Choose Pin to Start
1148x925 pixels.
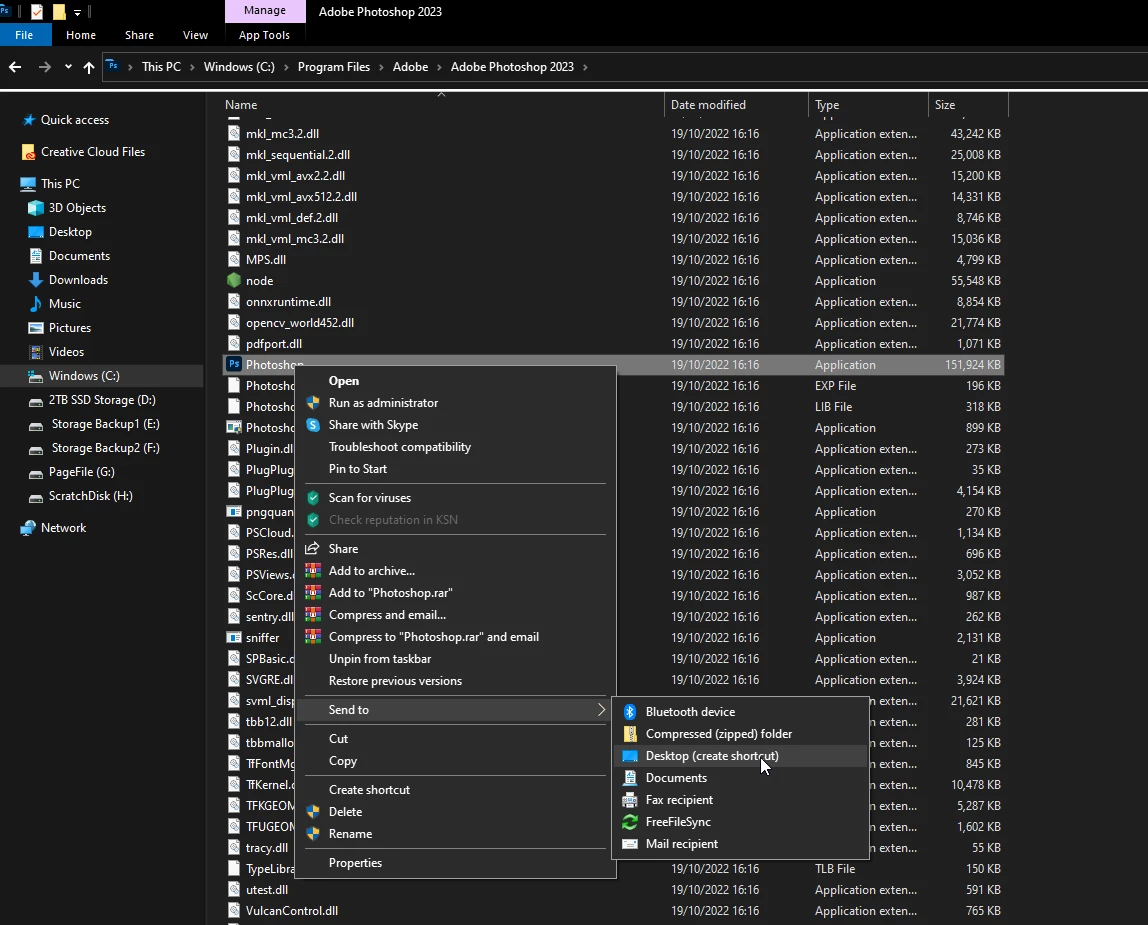pos(358,469)
